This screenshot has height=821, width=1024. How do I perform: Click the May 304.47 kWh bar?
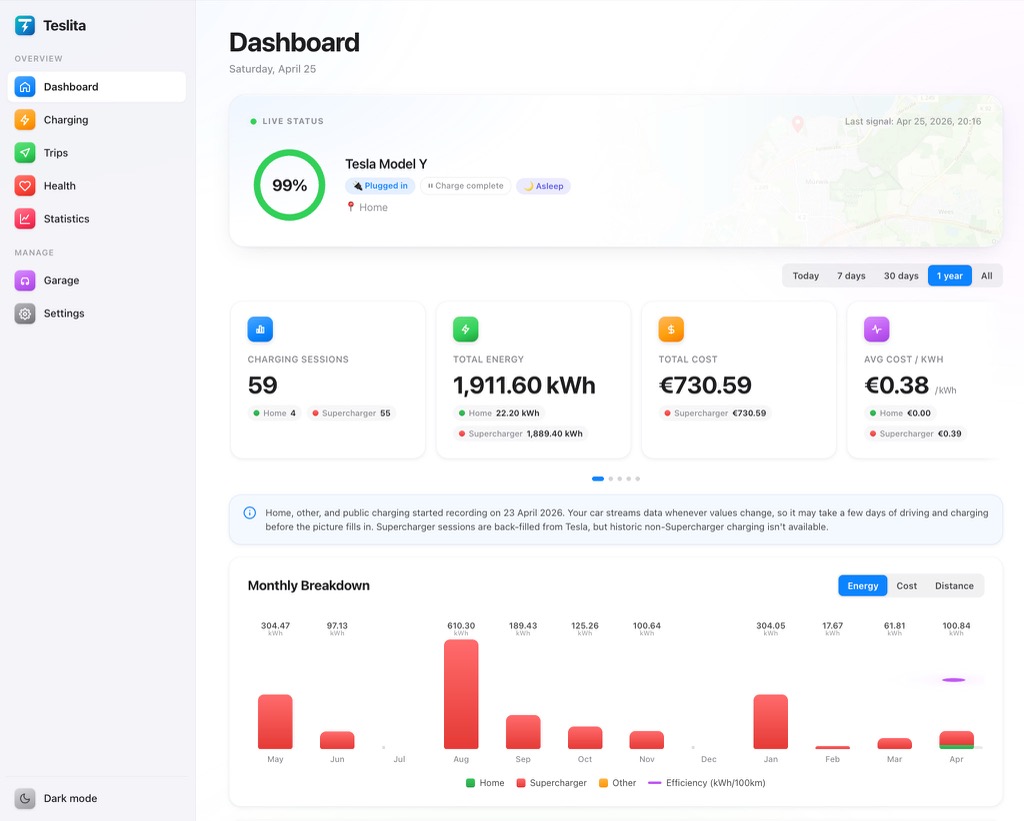[275, 722]
